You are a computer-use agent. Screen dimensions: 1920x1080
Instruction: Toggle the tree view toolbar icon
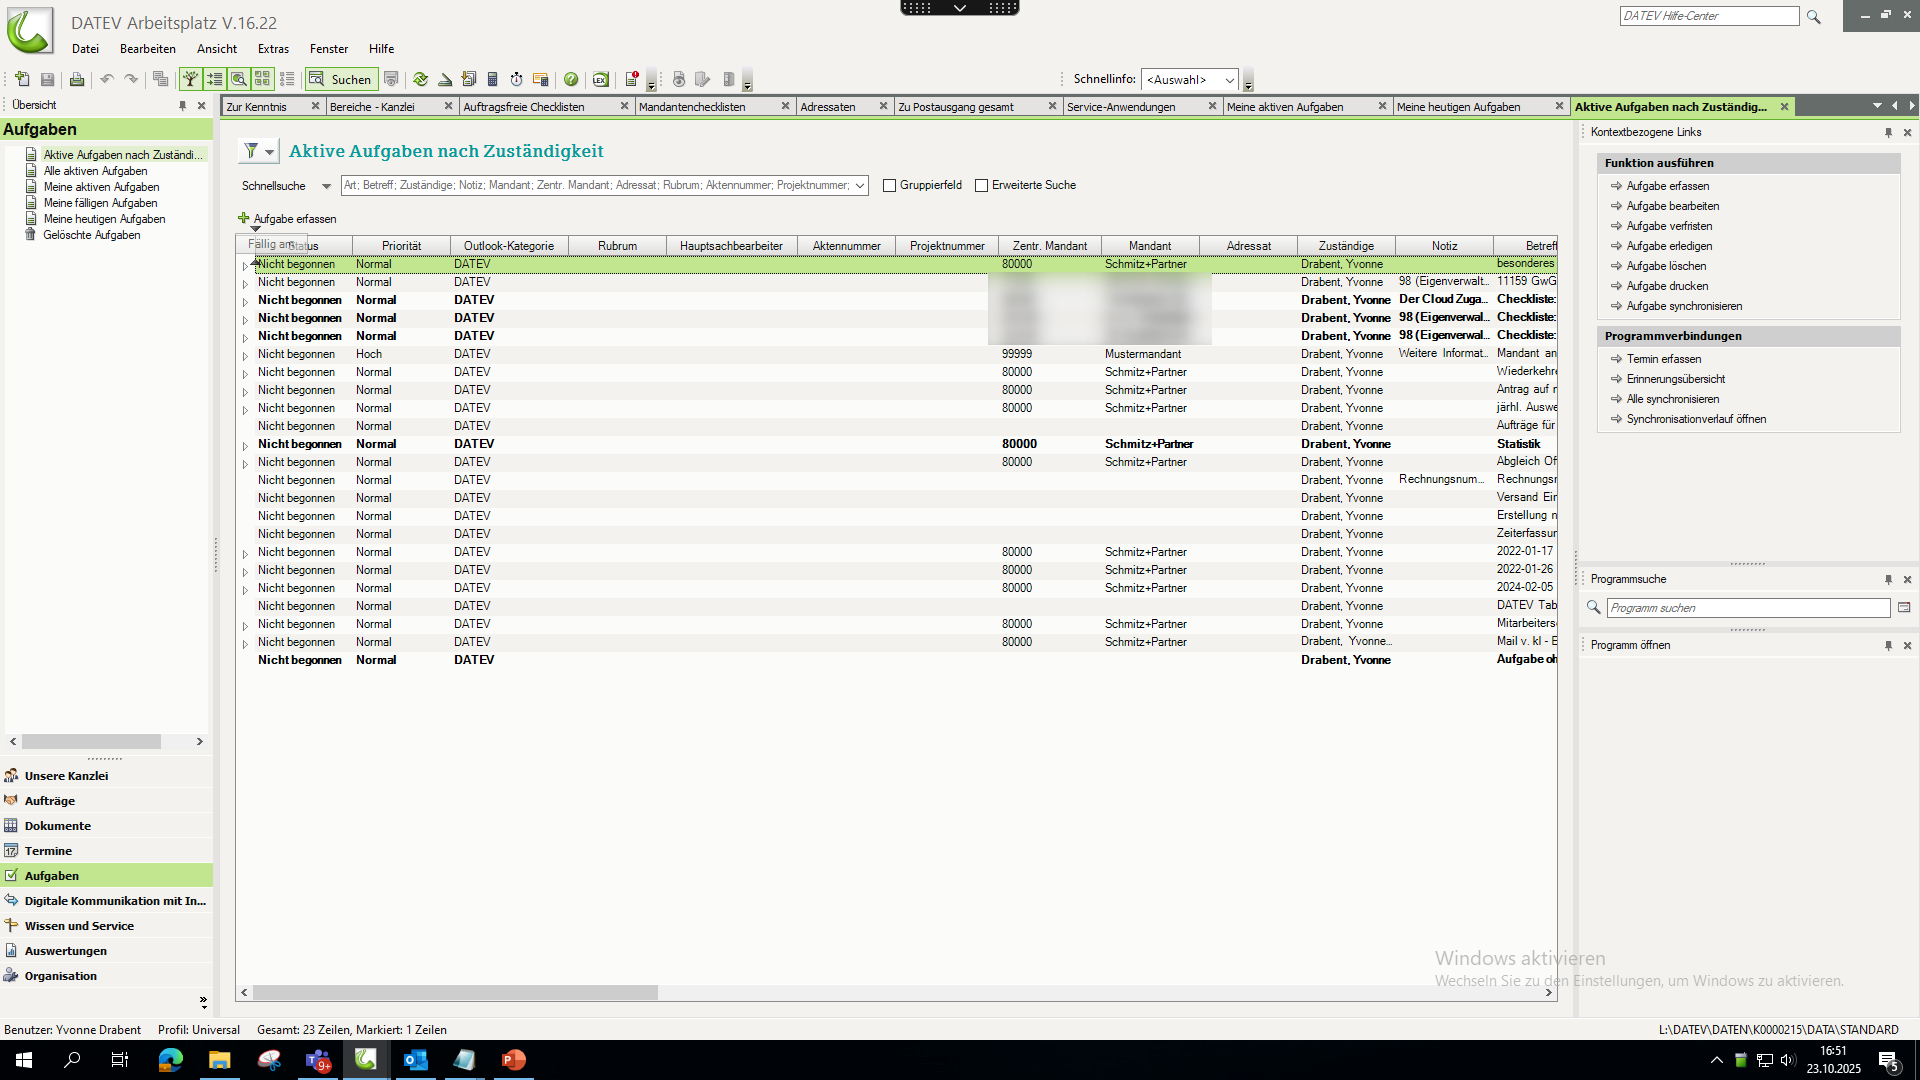click(190, 80)
